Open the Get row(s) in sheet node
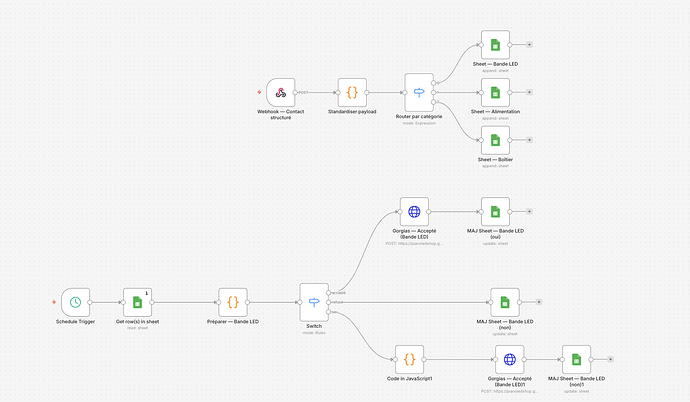Image resolution: width=690 pixels, height=402 pixels. click(x=137, y=302)
